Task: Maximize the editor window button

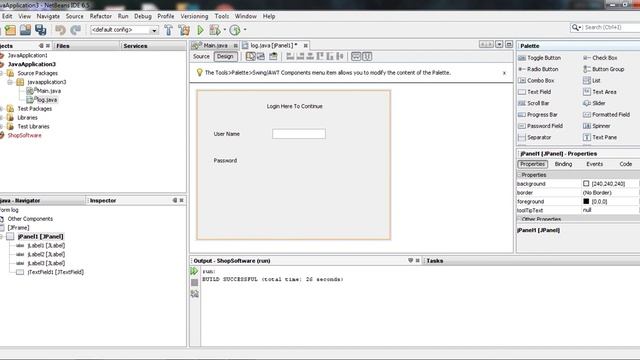Action: pyautogui.click(x=509, y=44)
